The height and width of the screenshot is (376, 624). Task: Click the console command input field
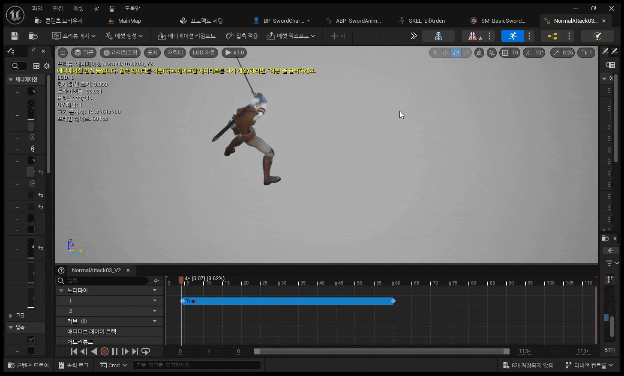click(x=197, y=365)
